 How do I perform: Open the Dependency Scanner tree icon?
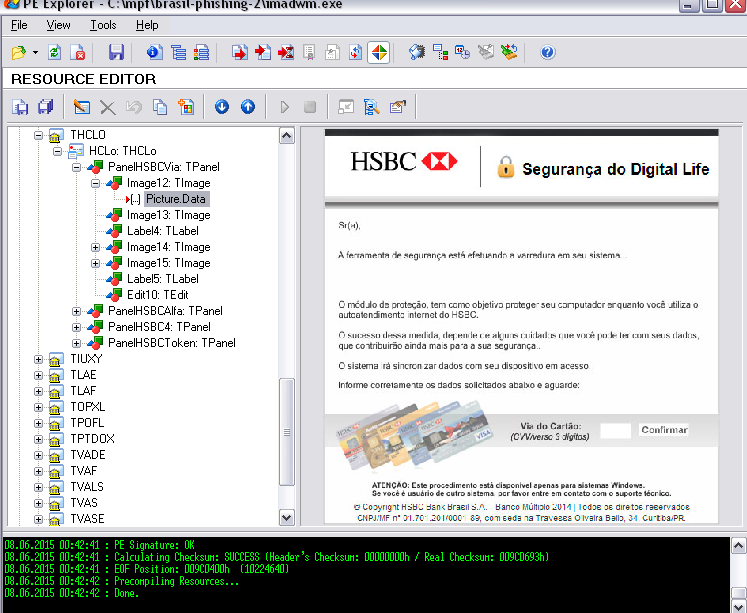(440, 52)
